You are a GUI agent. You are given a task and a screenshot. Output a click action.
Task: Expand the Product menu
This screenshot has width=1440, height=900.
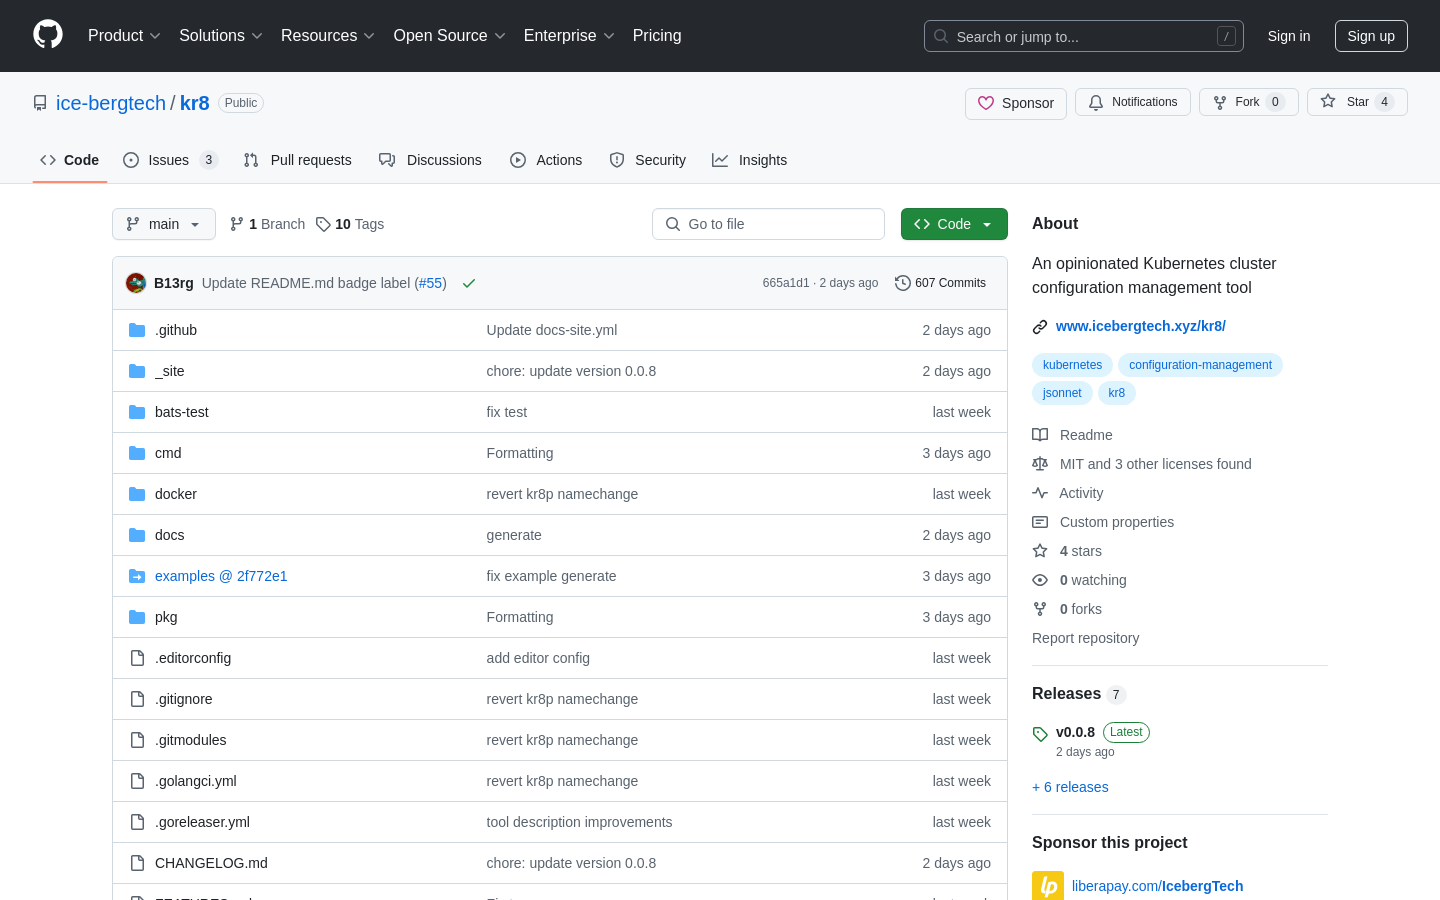point(124,35)
